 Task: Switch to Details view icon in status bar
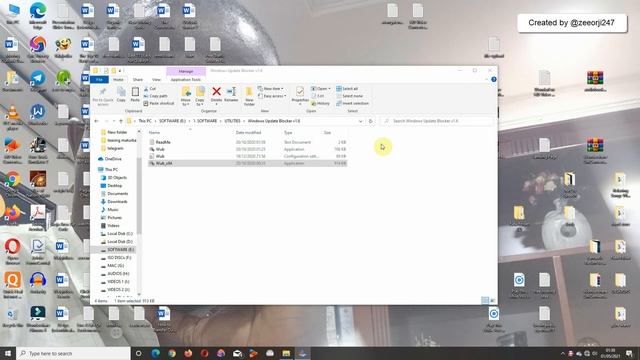coord(485,300)
